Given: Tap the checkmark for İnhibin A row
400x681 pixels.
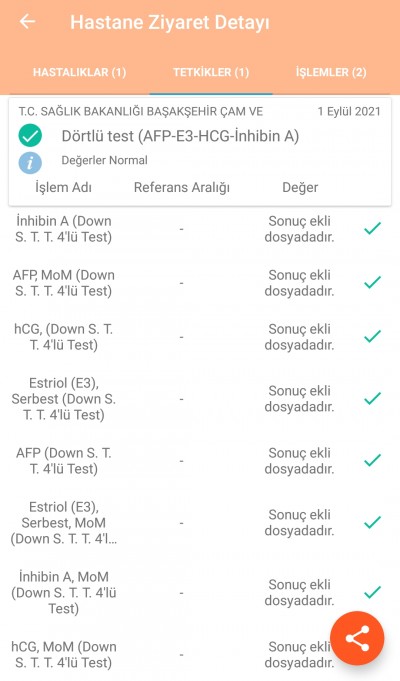Looking at the screenshot, I should click(x=372, y=228).
